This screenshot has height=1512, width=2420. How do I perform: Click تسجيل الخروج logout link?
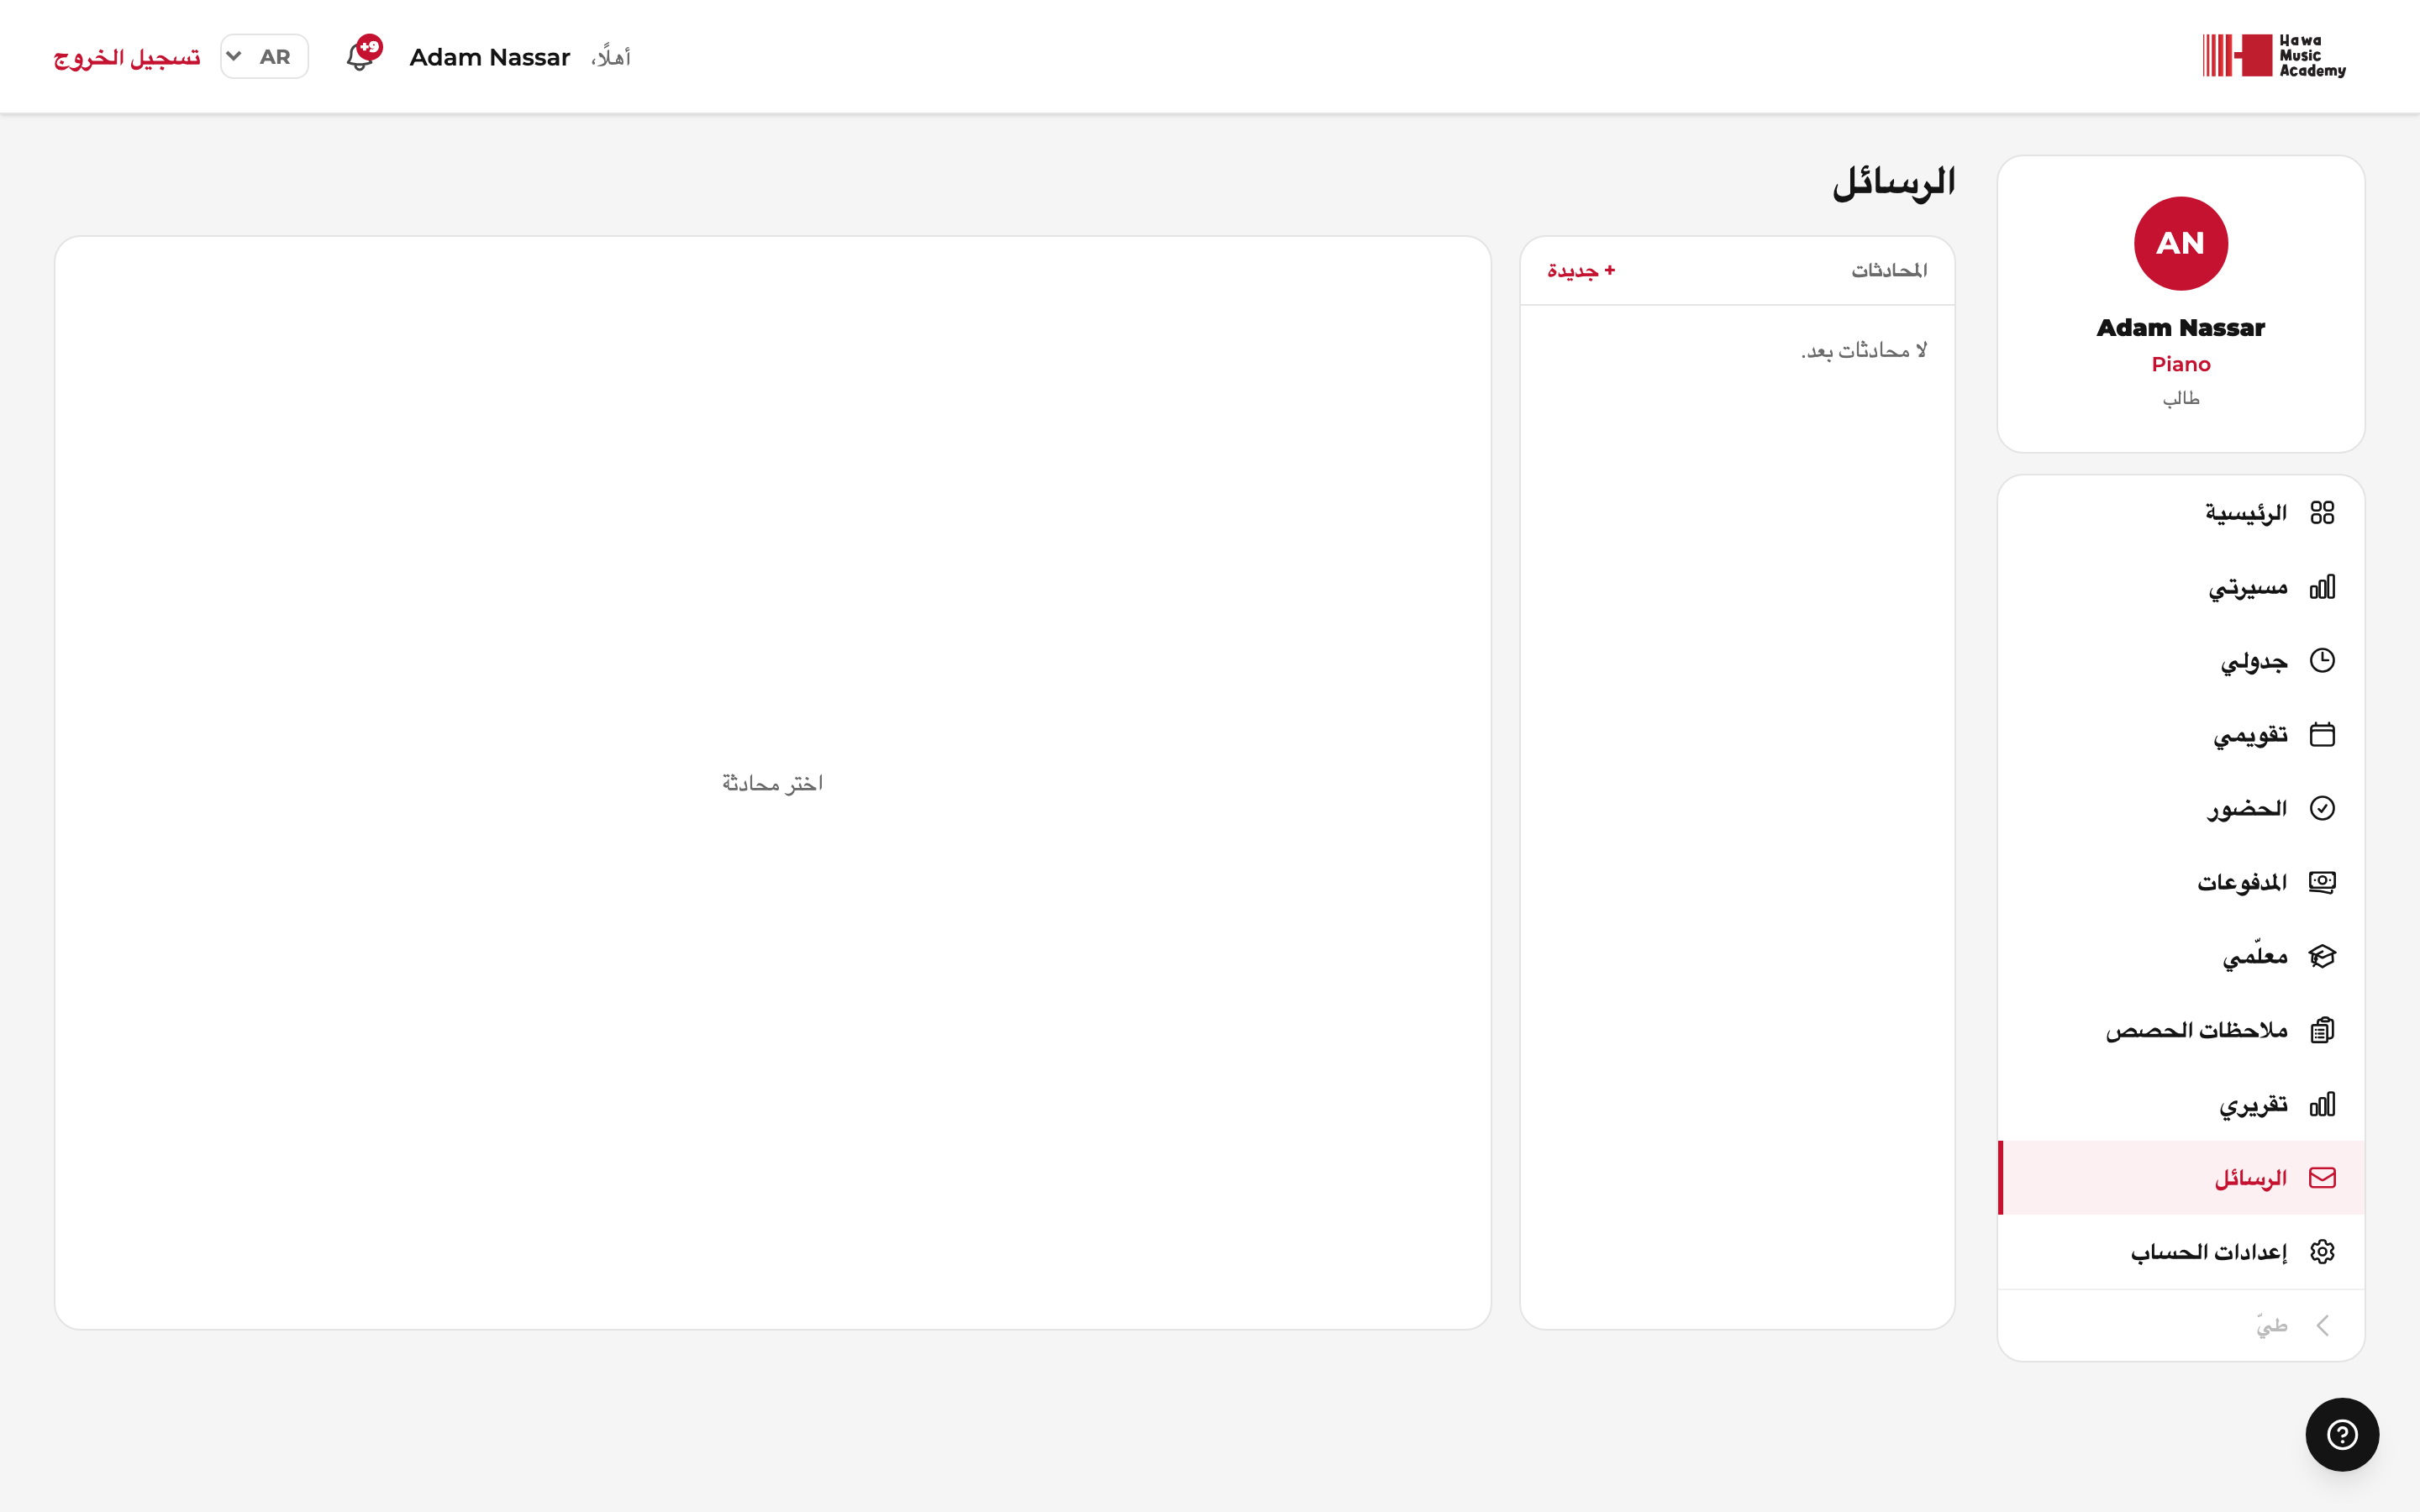point(127,57)
